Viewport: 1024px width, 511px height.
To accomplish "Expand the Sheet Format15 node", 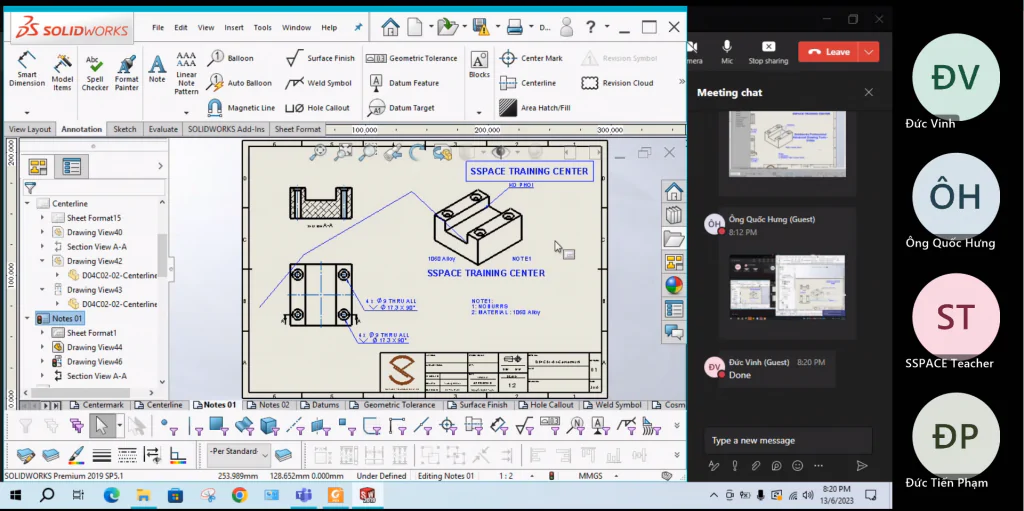I will pyautogui.click(x=42, y=218).
